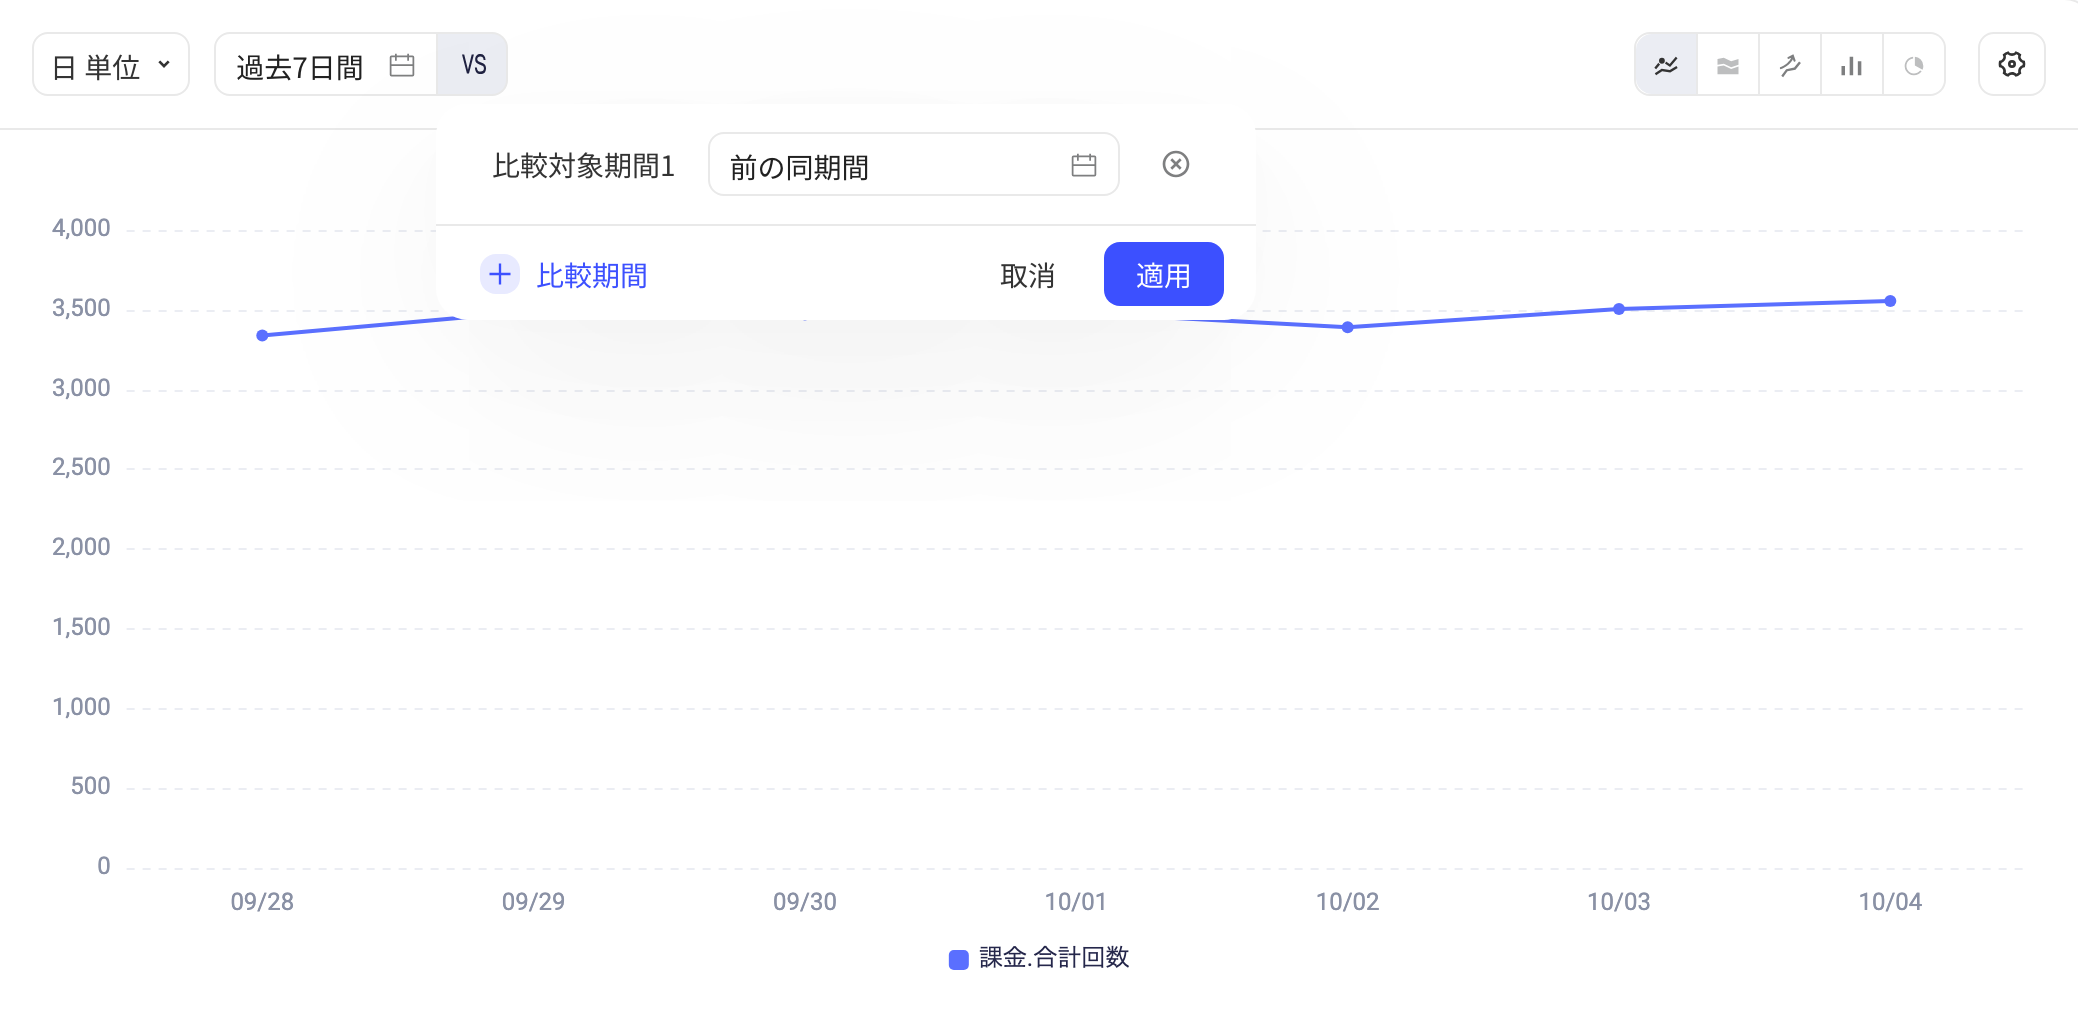Screen dimensions: 2078x1022
Task: Click the 10/01 x-axis date label
Action: [x=1076, y=902]
